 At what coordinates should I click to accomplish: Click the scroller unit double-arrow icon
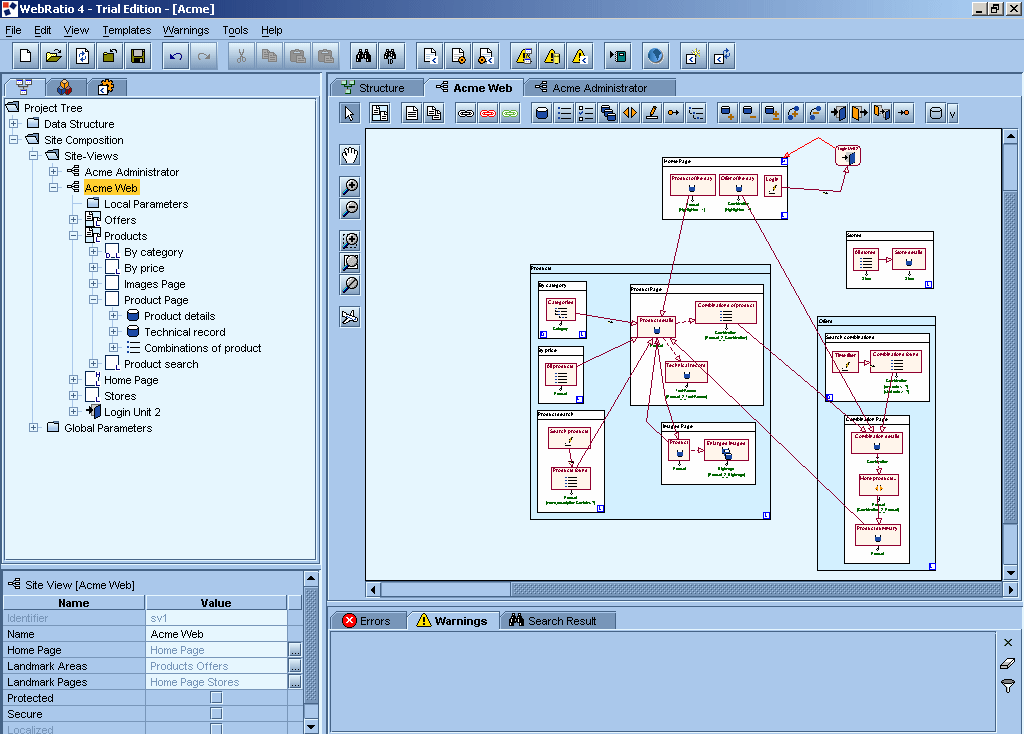630,113
